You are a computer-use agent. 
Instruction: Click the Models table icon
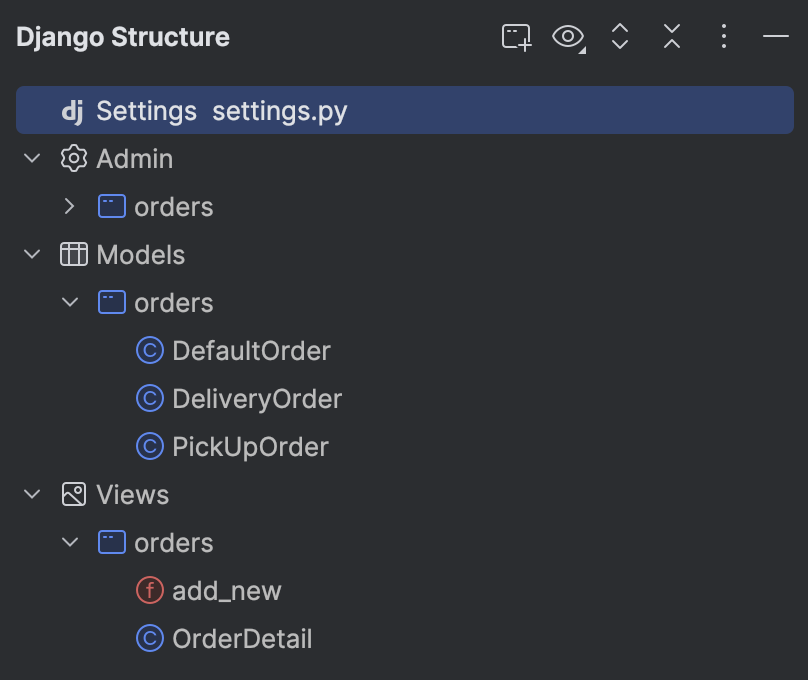click(73, 254)
